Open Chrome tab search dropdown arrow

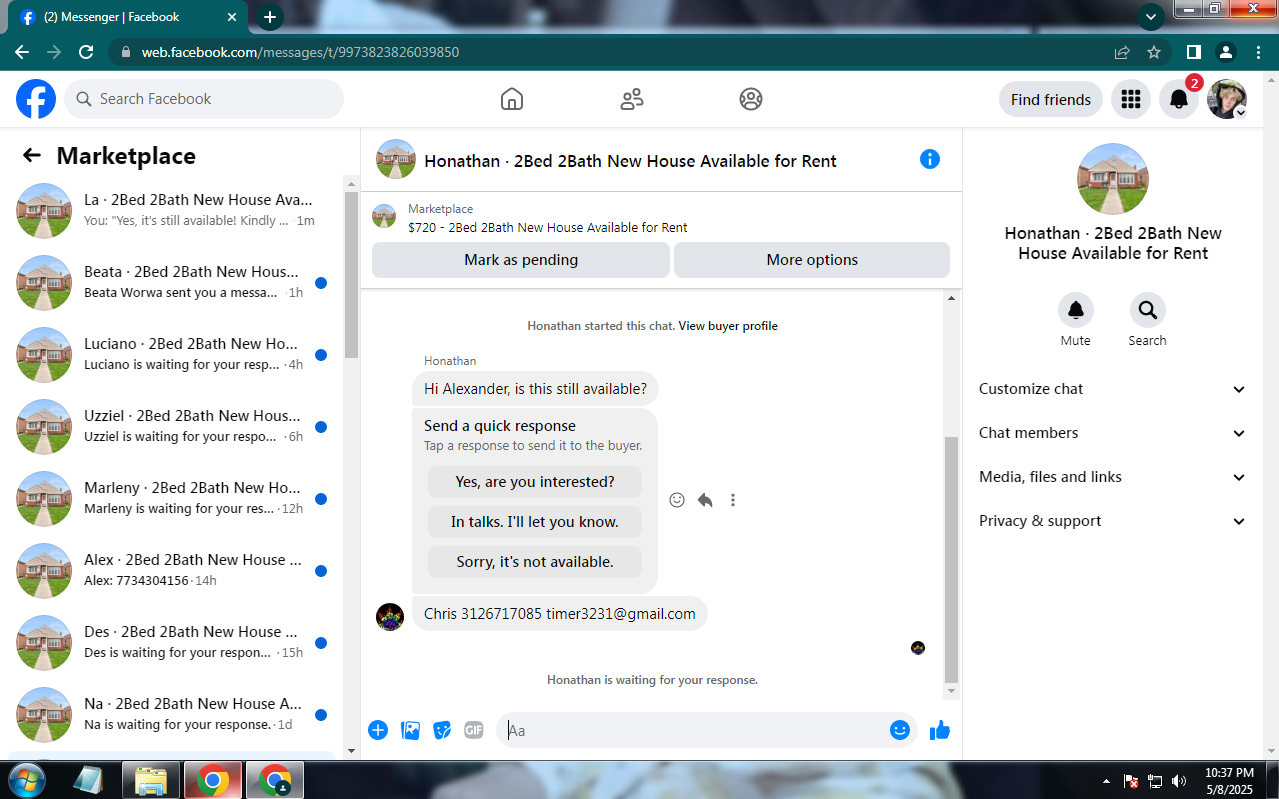(x=1151, y=16)
